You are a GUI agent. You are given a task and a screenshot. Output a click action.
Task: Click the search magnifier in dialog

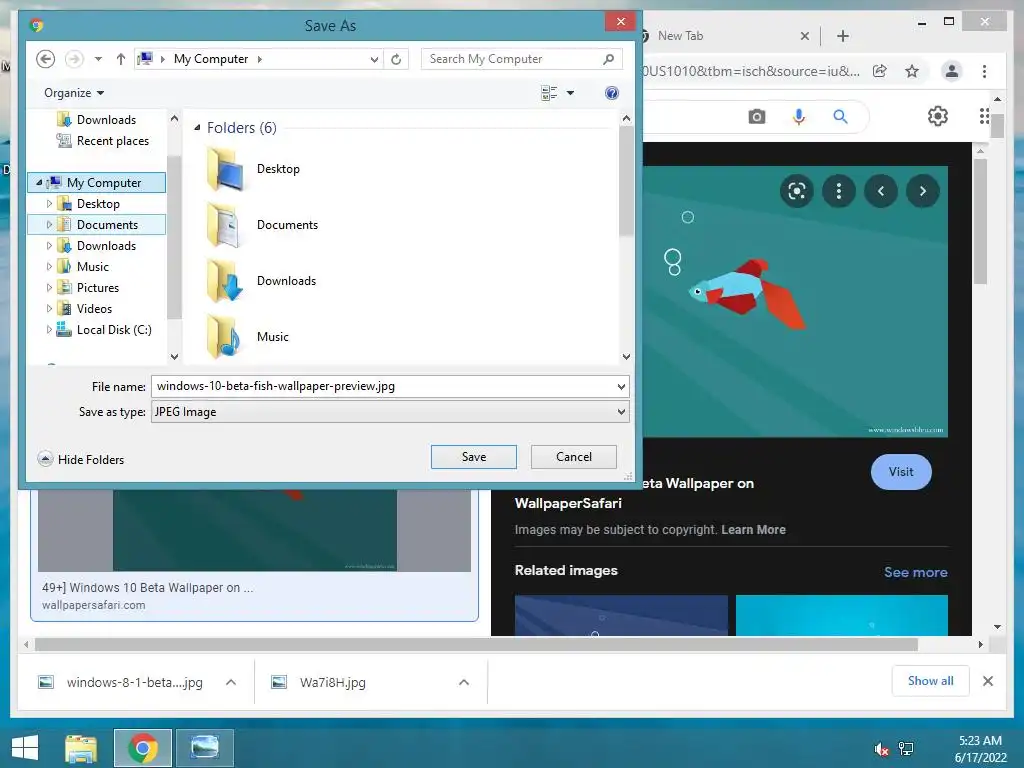[x=608, y=59]
